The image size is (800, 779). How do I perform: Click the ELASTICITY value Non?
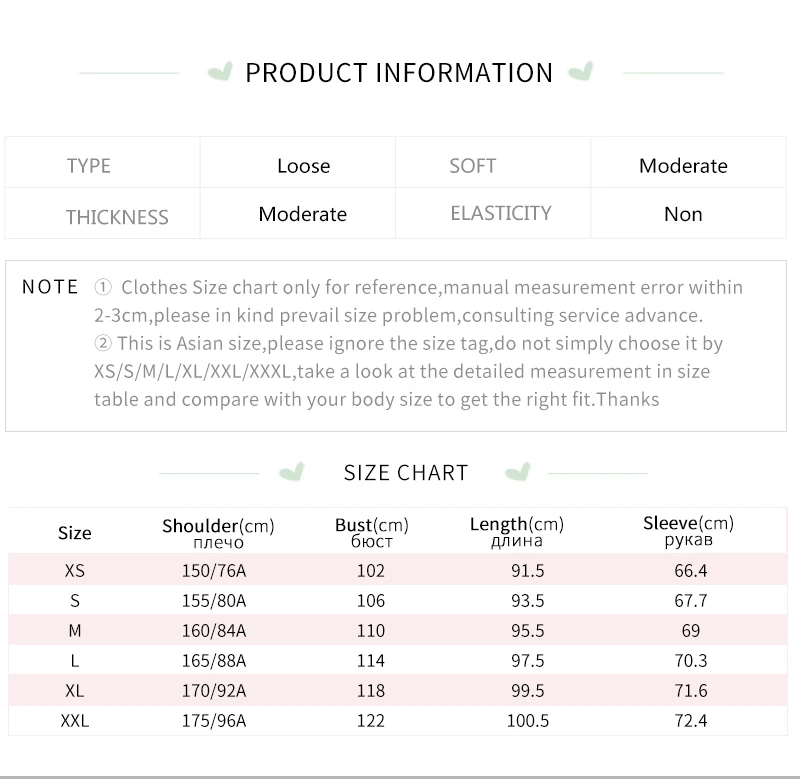click(x=683, y=214)
